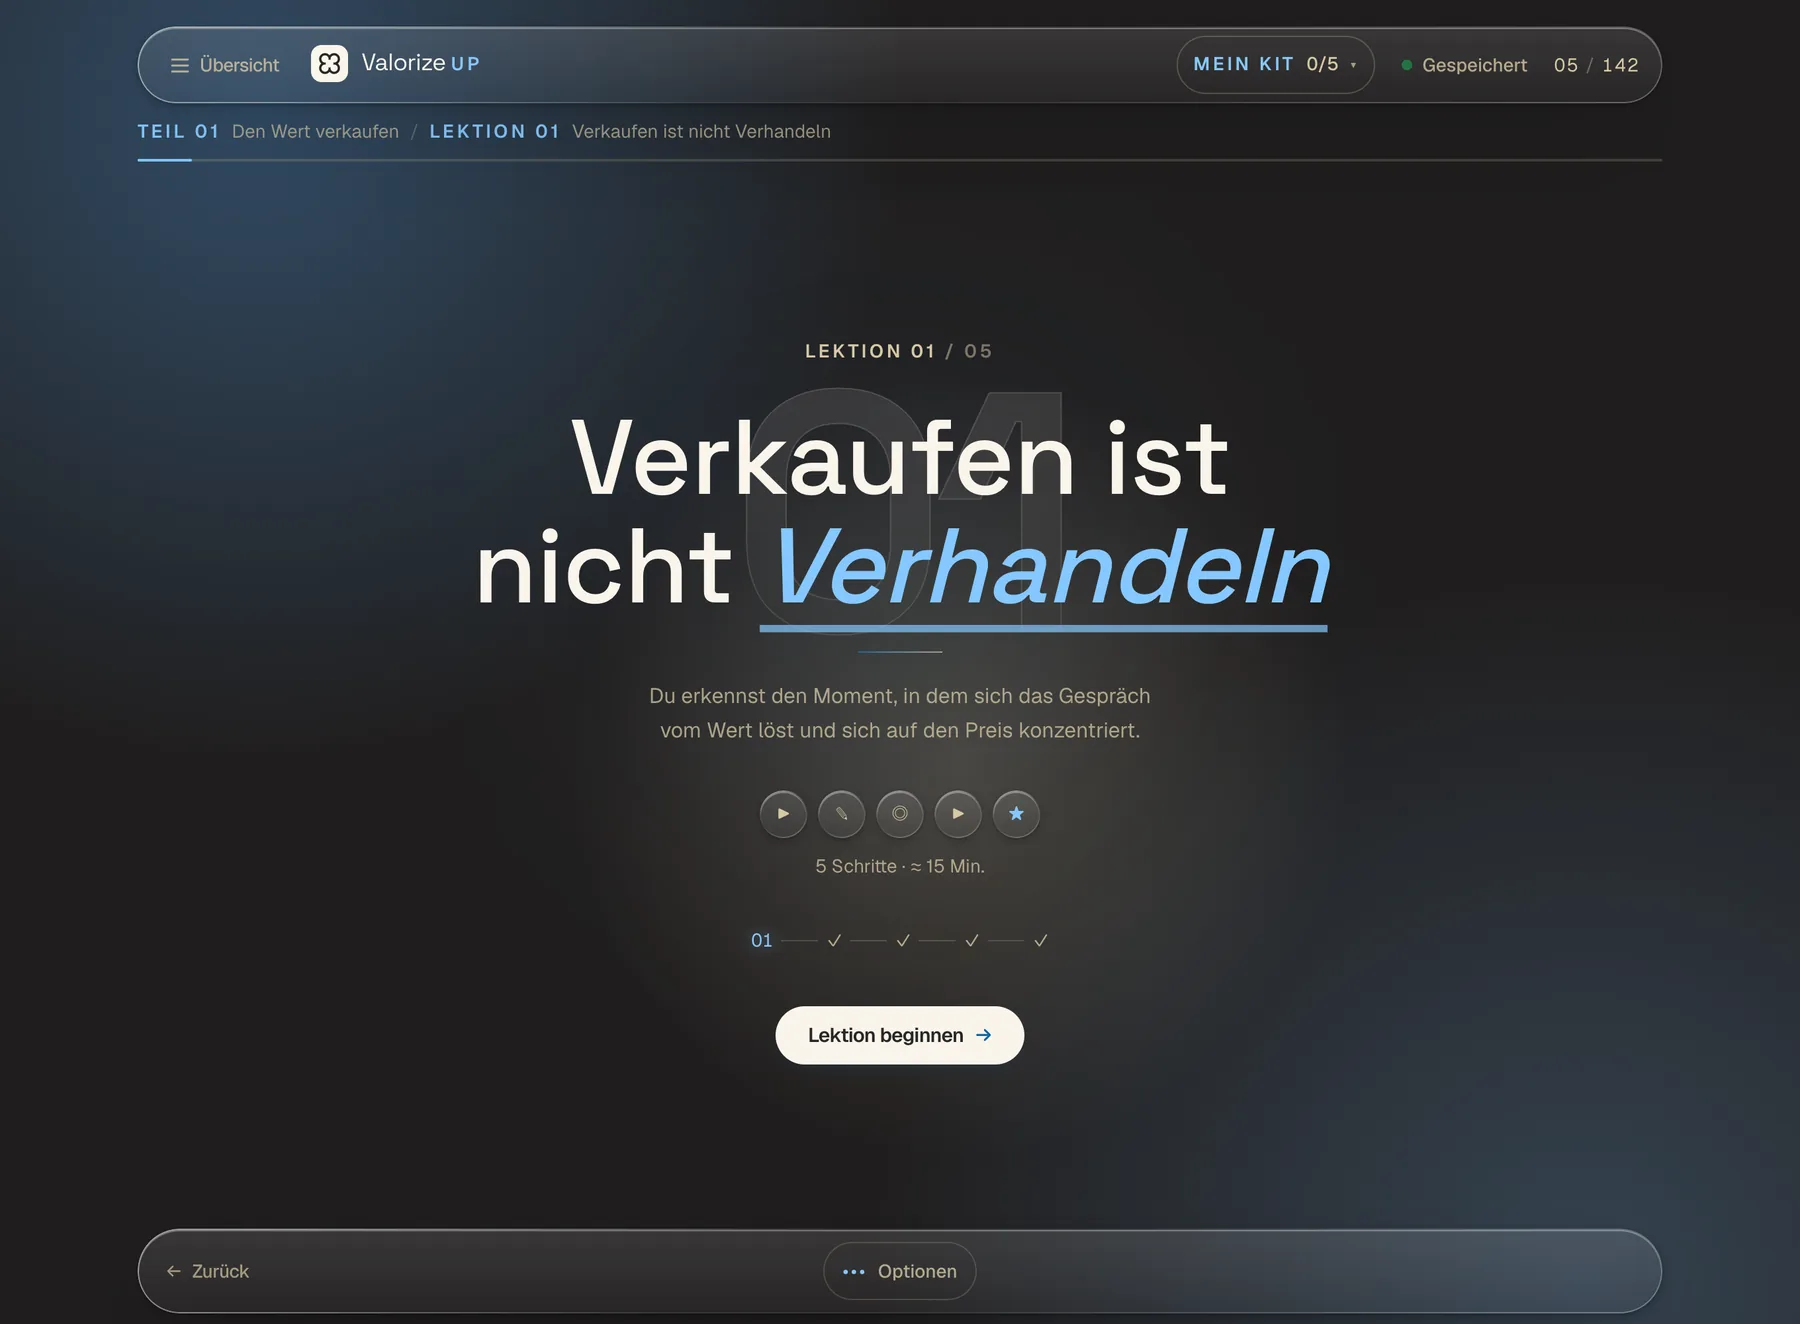Open the Optionen menu
The image size is (1800, 1324).
[x=900, y=1271]
